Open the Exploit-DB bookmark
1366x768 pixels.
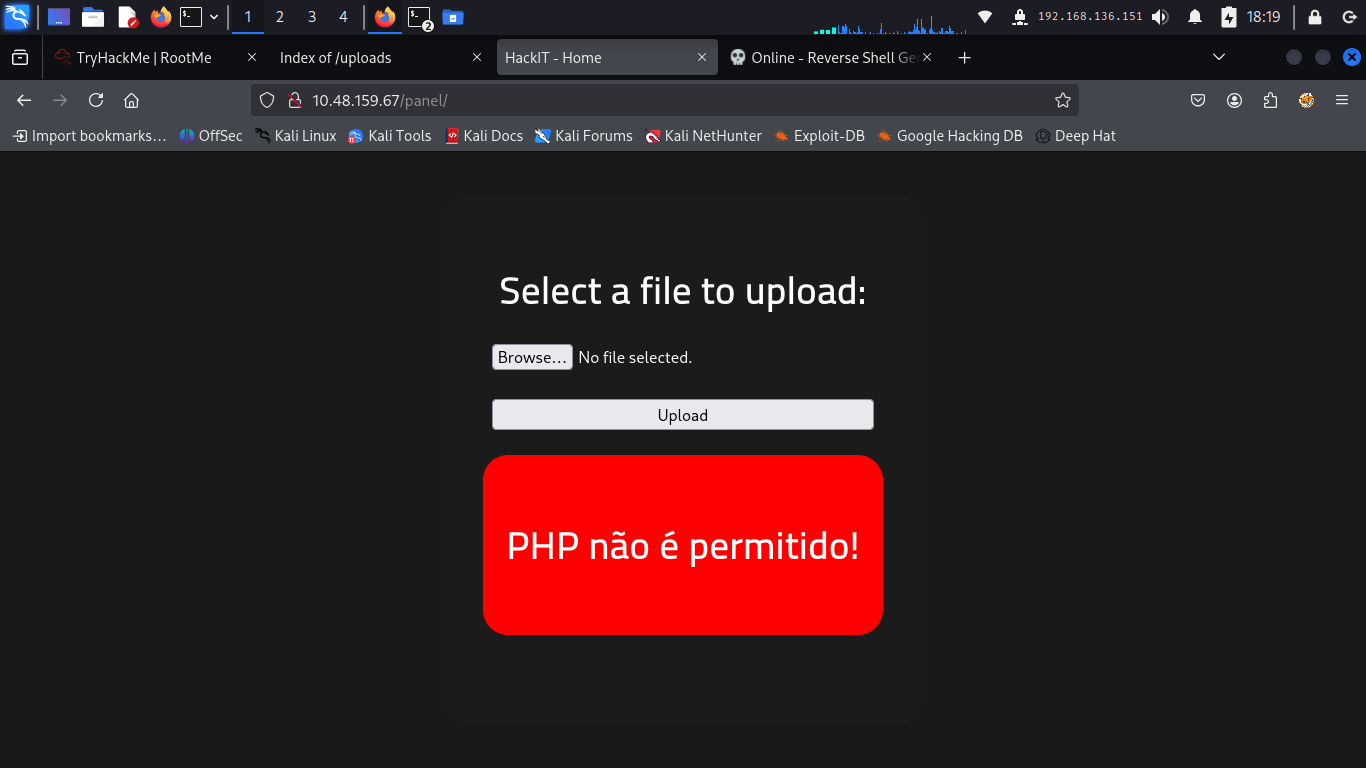[819, 136]
